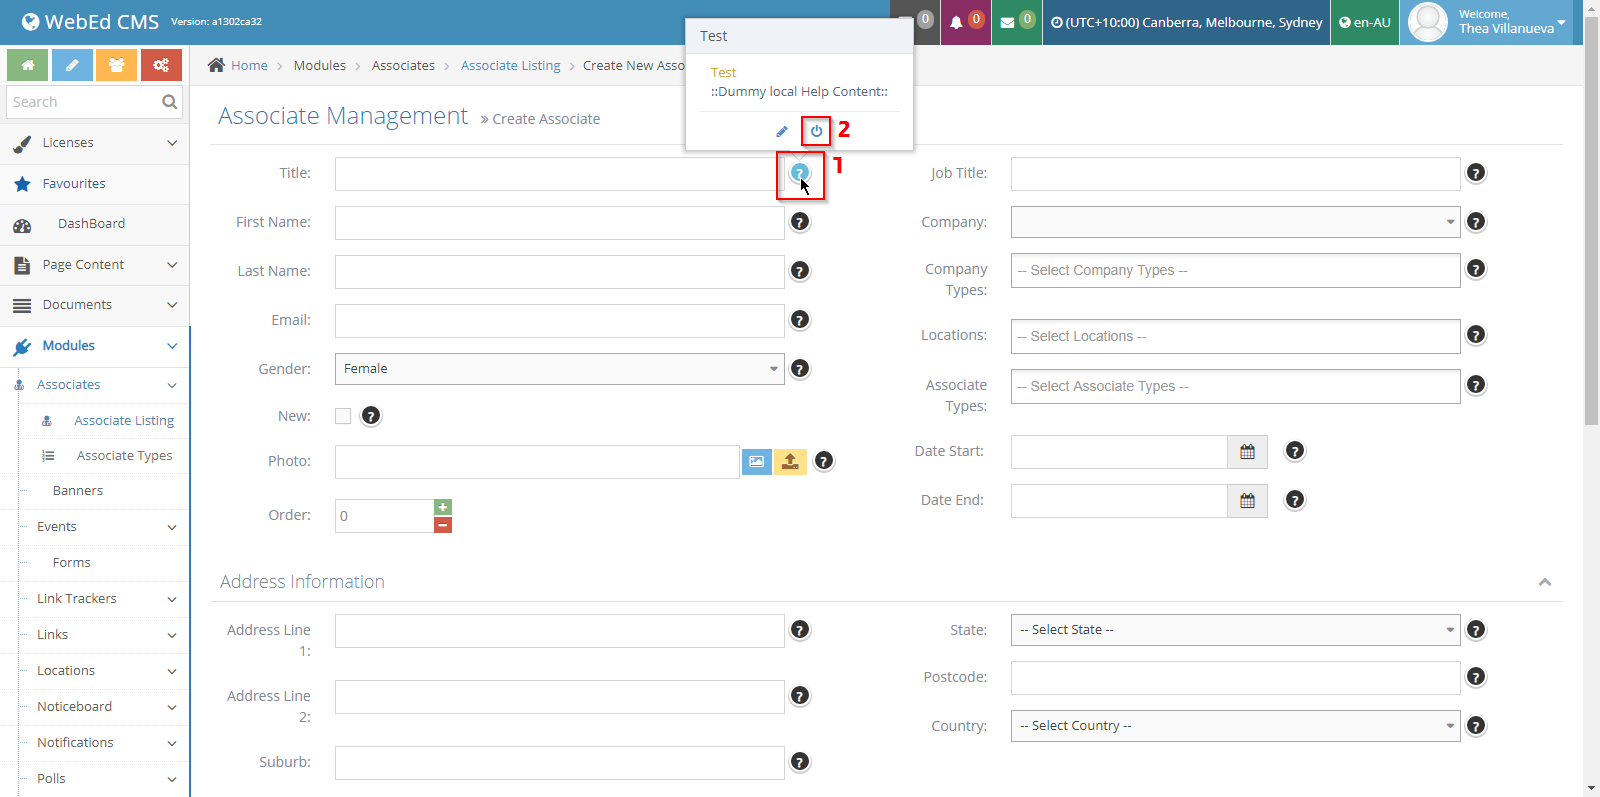Screen dimensions: 1600x797
Task: Open the Select State dropdown
Action: [1235, 630]
